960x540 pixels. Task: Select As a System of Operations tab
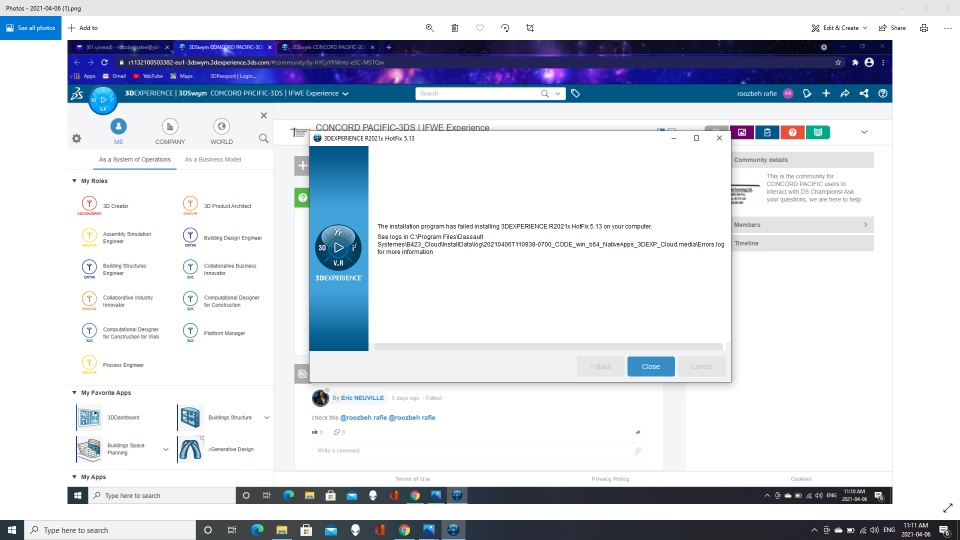135,159
